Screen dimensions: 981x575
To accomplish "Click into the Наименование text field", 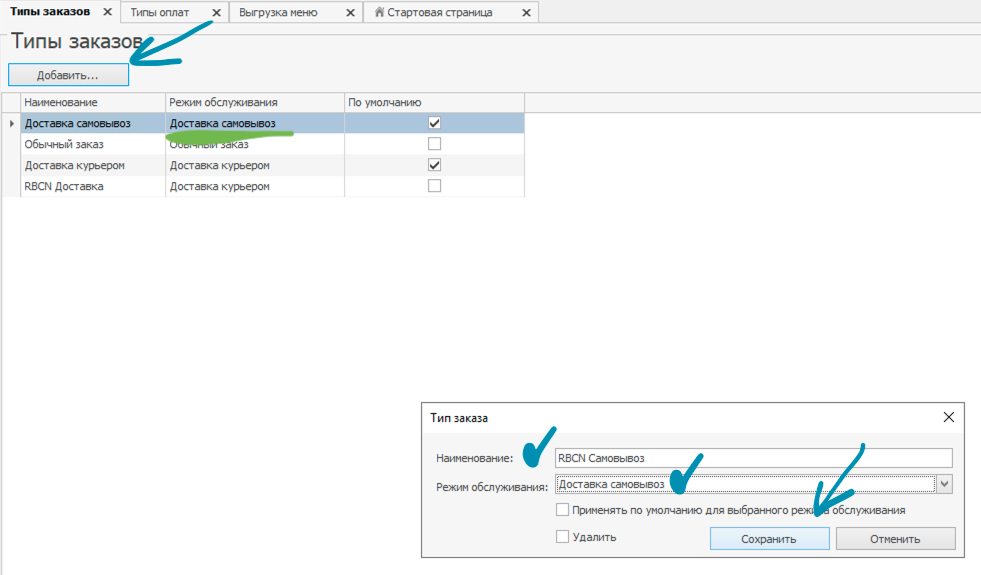I will point(753,458).
